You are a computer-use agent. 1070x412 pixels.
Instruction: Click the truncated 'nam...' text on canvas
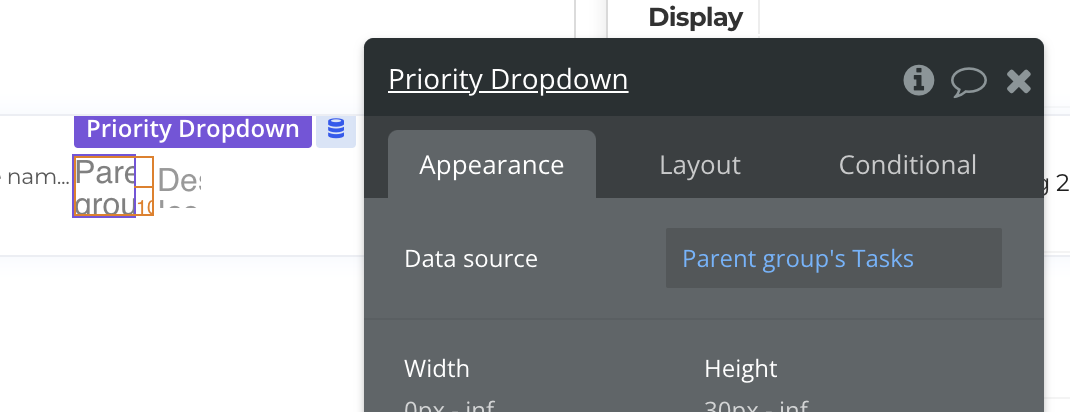coord(37,180)
